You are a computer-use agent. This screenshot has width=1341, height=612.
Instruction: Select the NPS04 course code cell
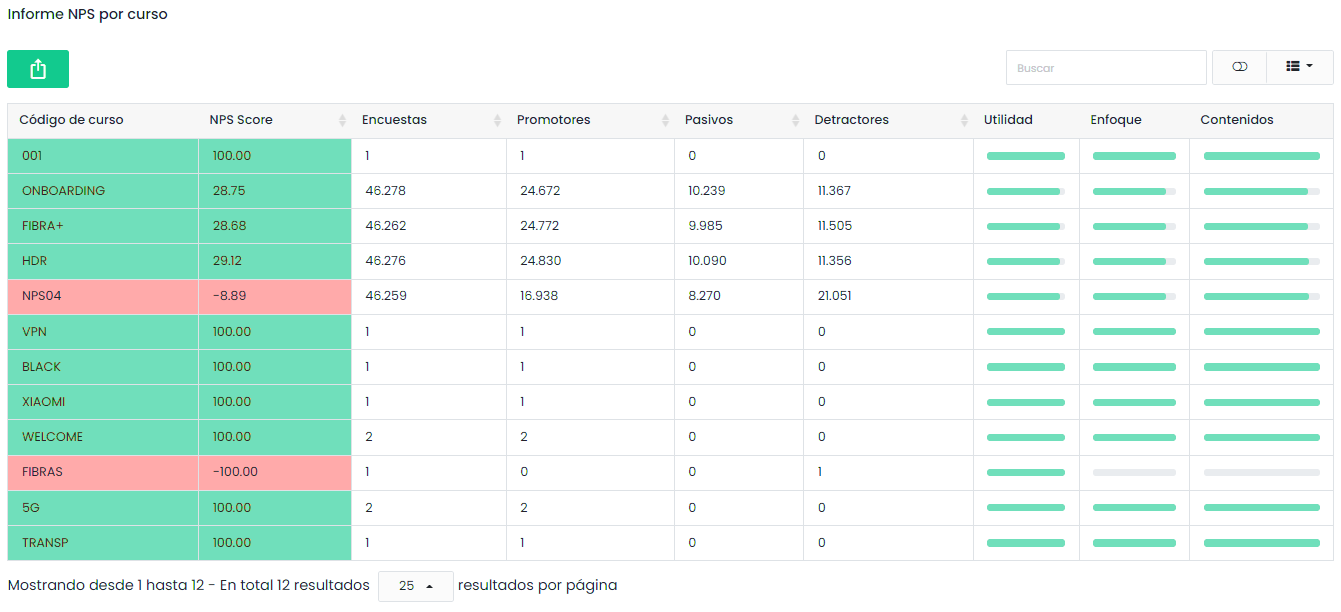(42, 296)
